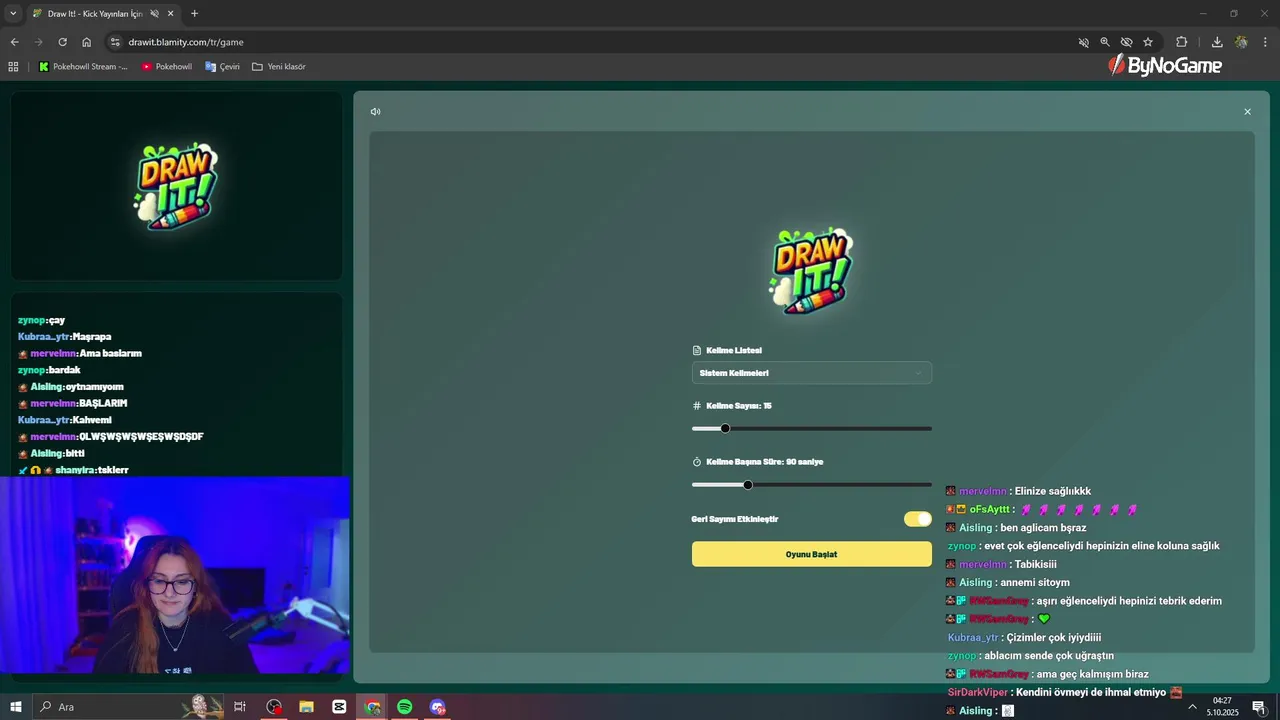The height and width of the screenshot is (720, 1280).
Task: Click the Oyunu Başlat button
Action: [x=812, y=554]
